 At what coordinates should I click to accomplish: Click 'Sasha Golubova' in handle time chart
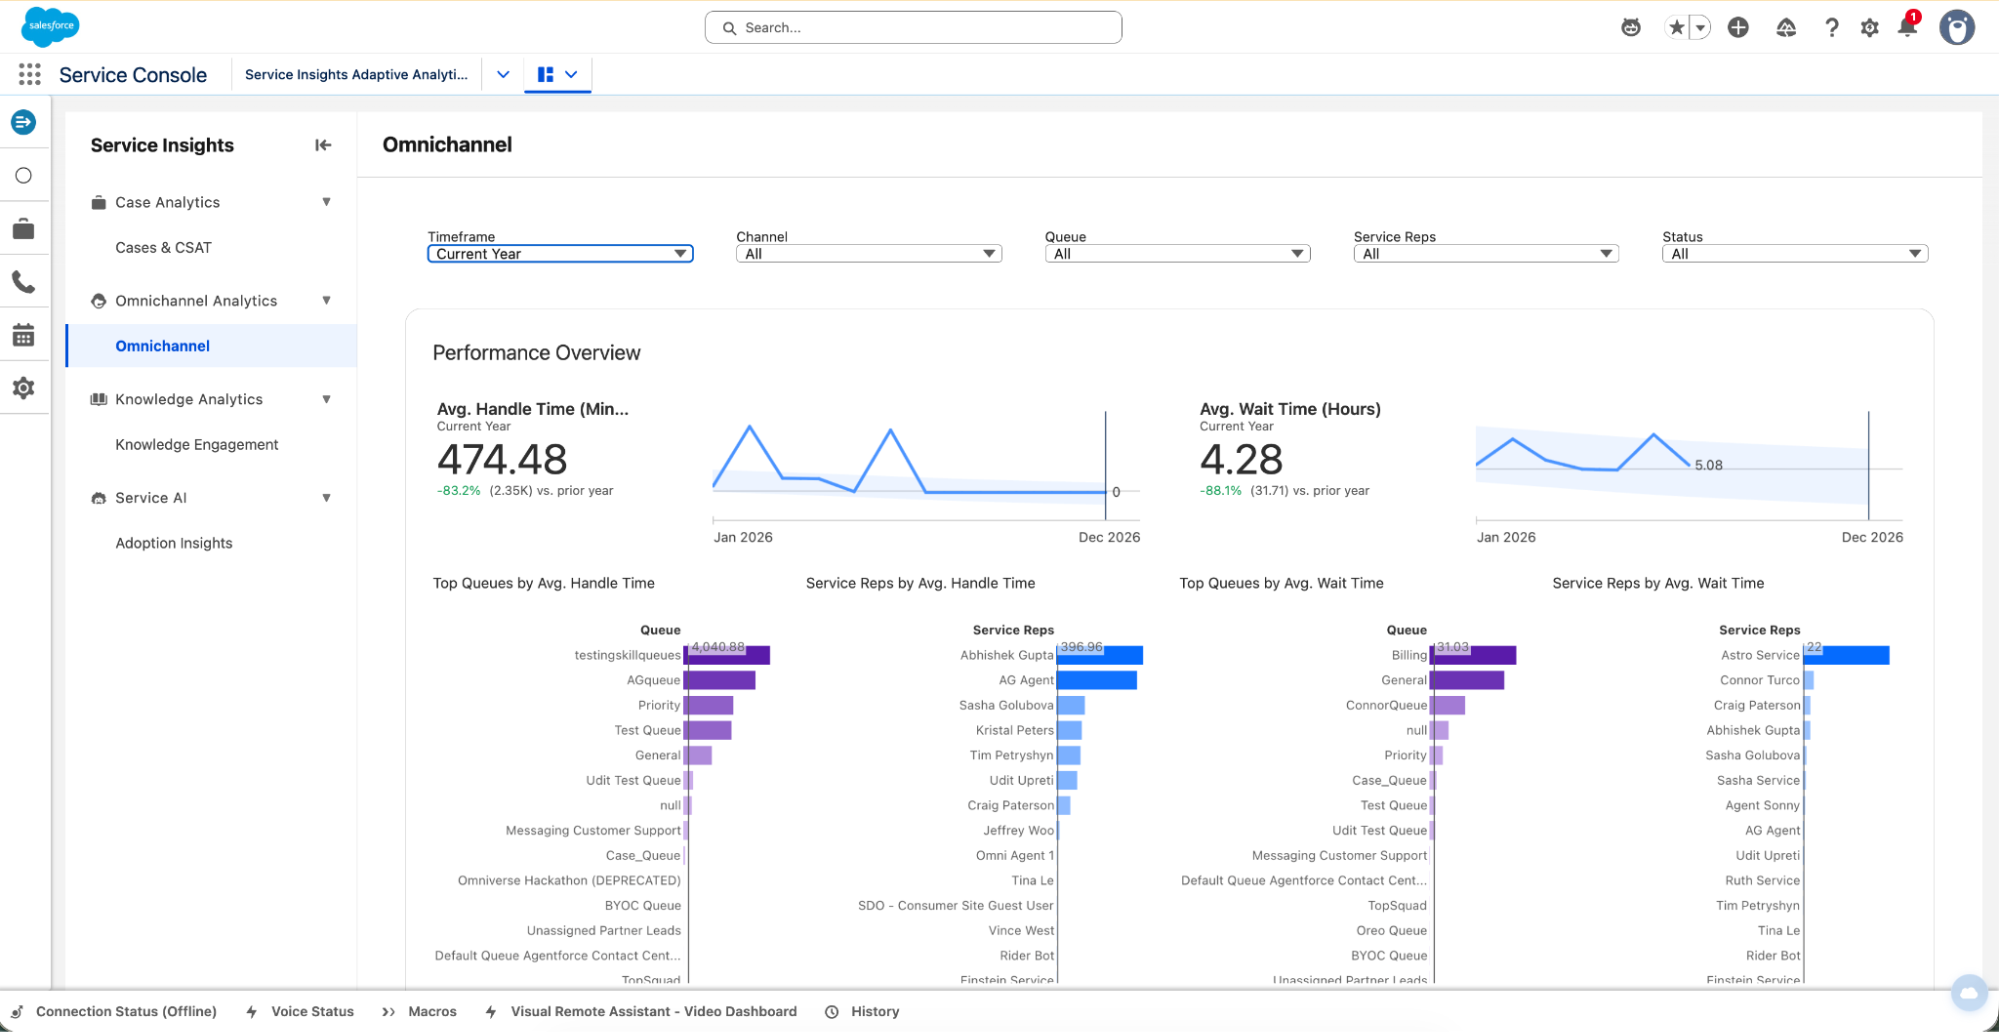[x=1006, y=706]
